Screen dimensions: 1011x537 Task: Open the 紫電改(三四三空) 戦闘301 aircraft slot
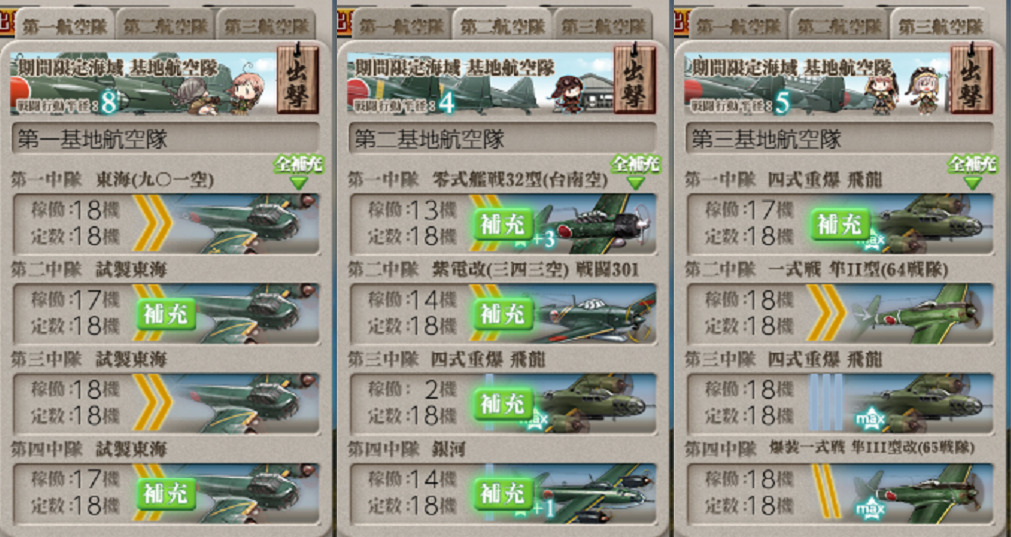coord(503,314)
